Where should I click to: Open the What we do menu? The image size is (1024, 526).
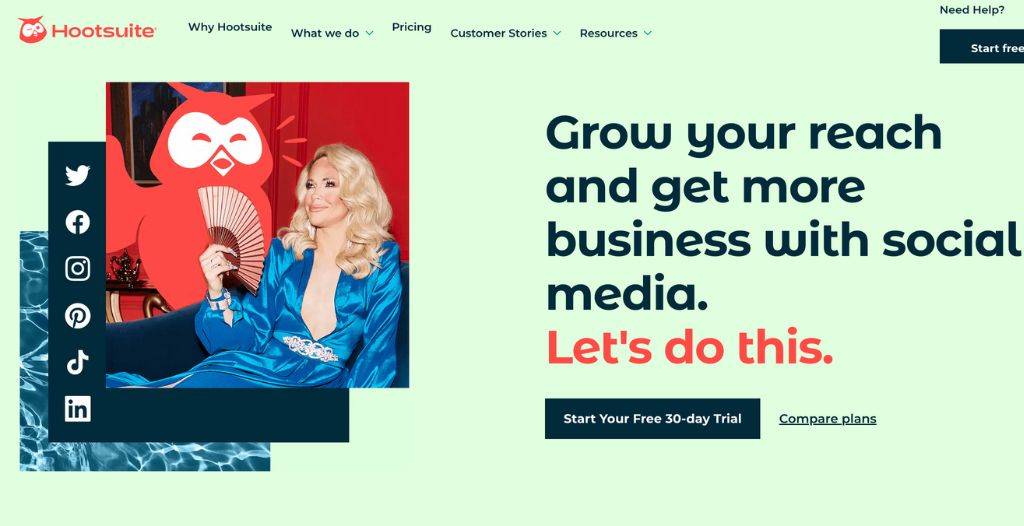(325, 33)
